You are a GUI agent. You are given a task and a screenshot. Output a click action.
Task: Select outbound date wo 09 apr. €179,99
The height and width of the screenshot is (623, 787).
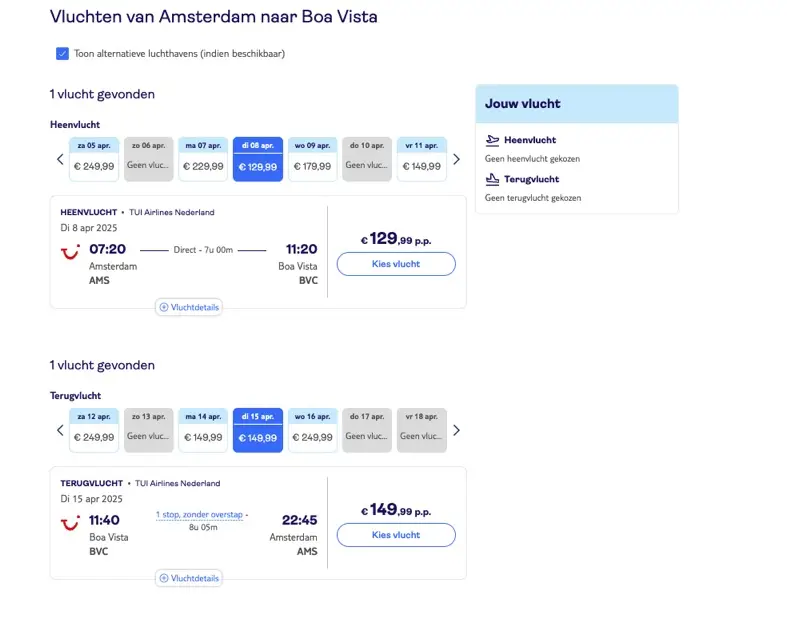coord(312,159)
